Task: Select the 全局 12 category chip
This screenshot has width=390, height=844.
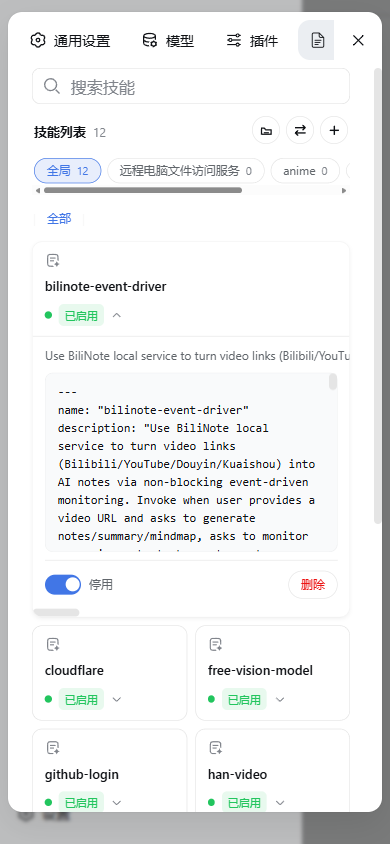Action: (x=68, y=171)
